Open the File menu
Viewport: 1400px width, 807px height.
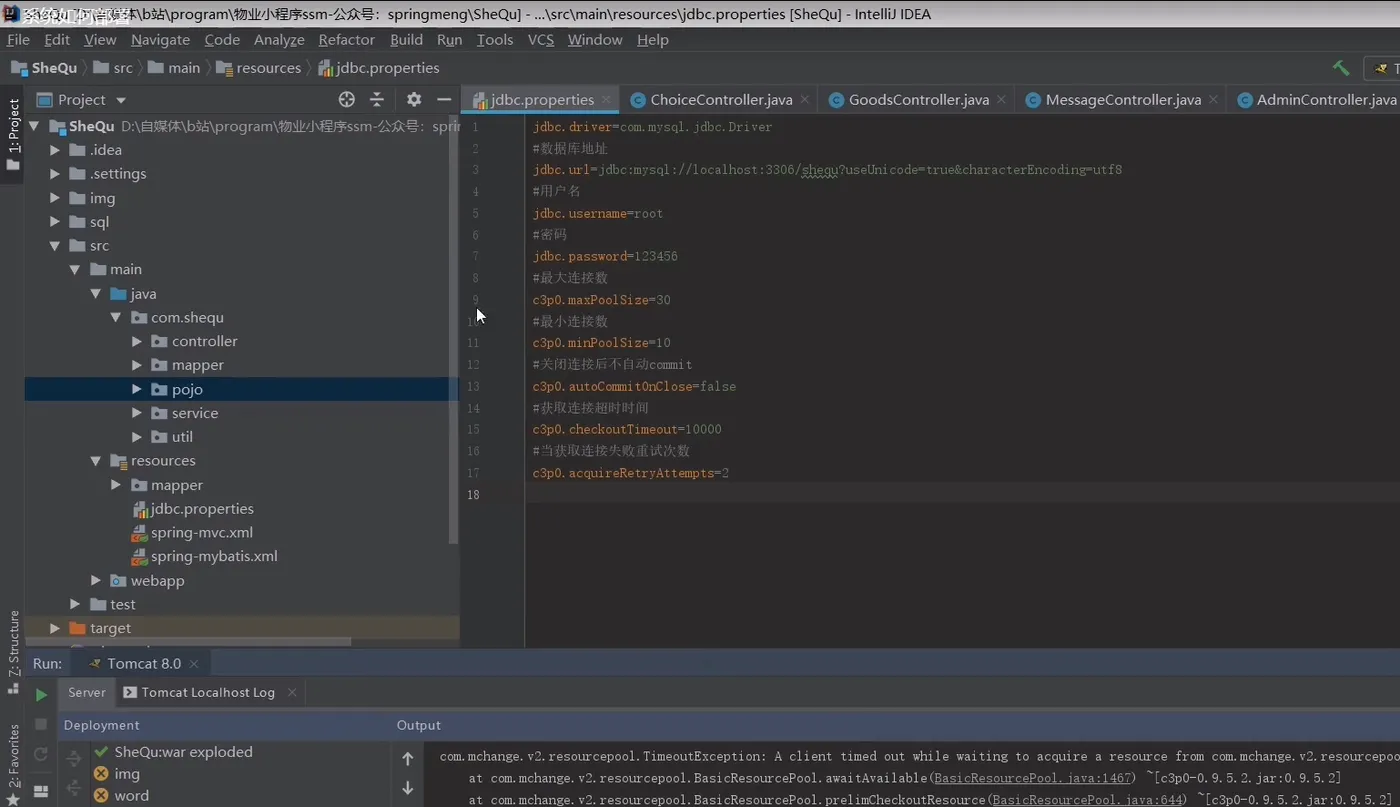(18, 40)
